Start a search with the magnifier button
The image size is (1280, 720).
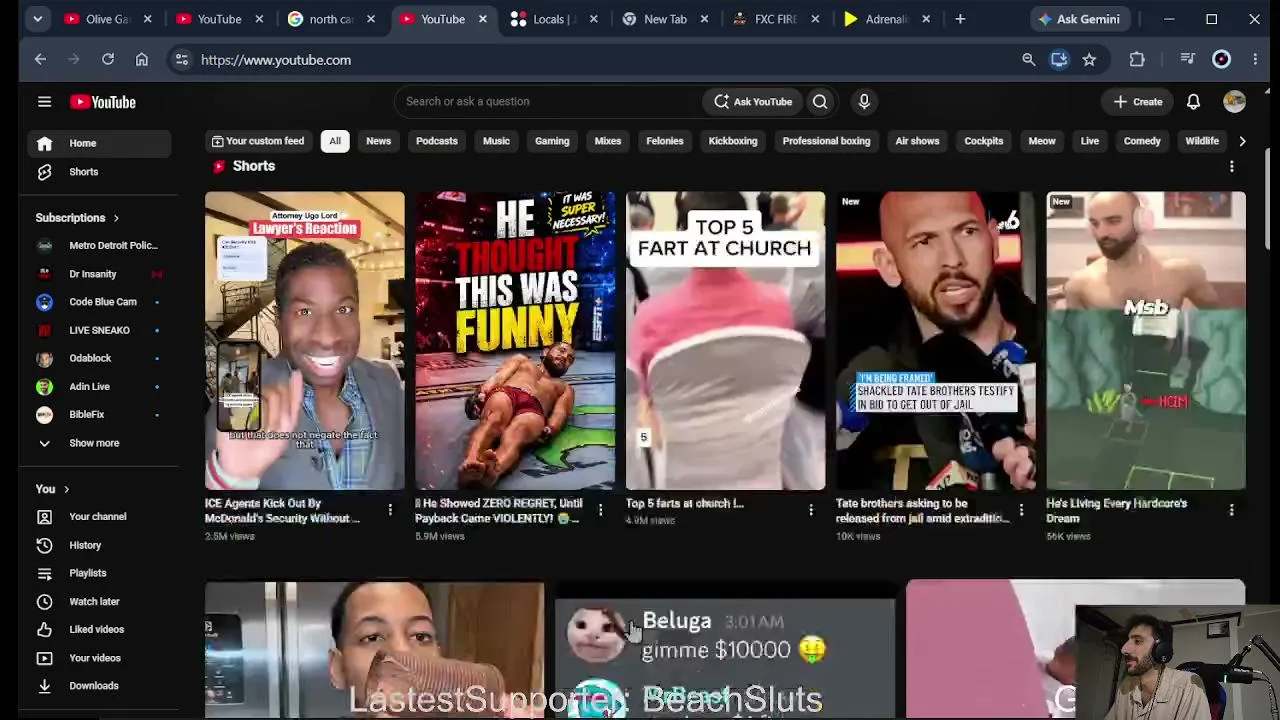coord(820,101)
